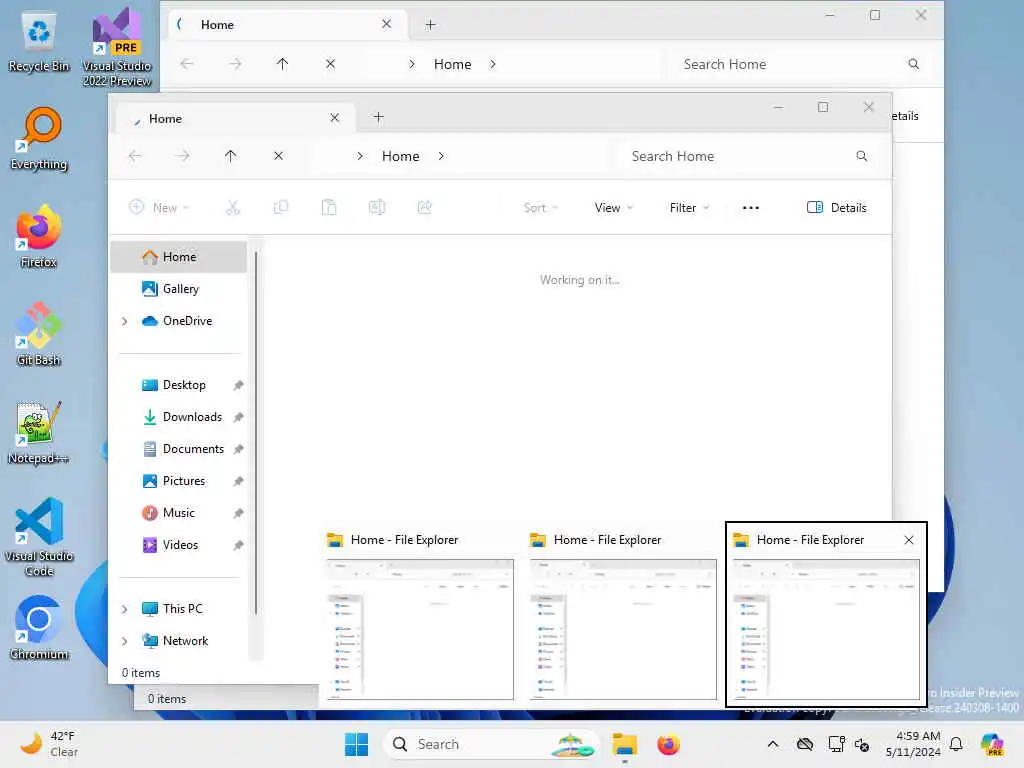Screen dimensions: 1024x768
Task: Show hidden system tray icons
Action: 773,744
